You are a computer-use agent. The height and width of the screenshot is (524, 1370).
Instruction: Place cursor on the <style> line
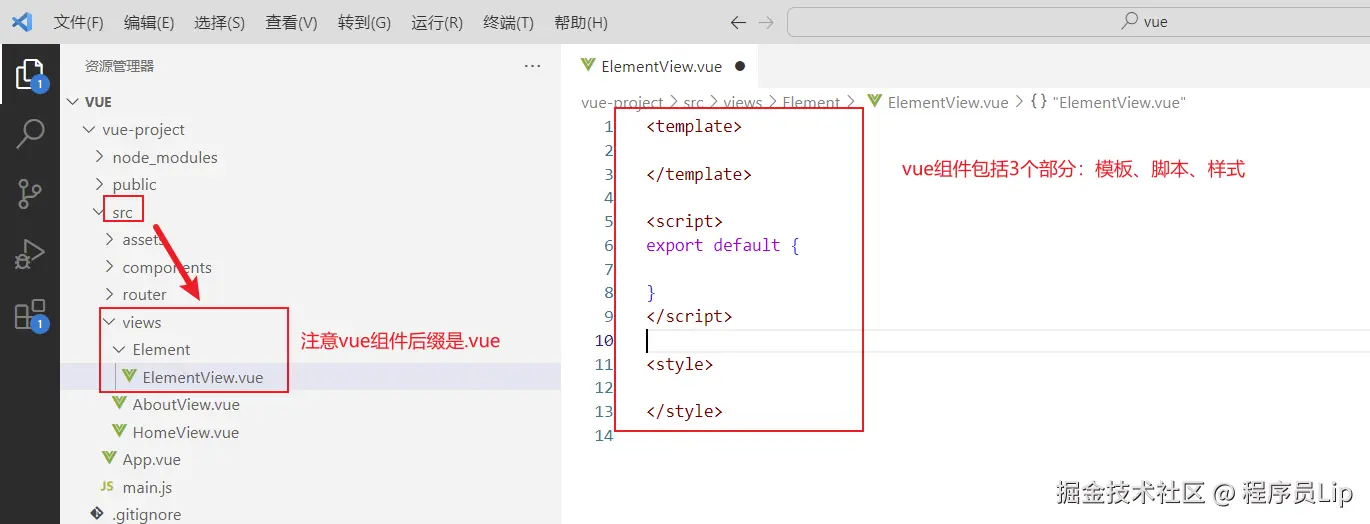(679, 364)
